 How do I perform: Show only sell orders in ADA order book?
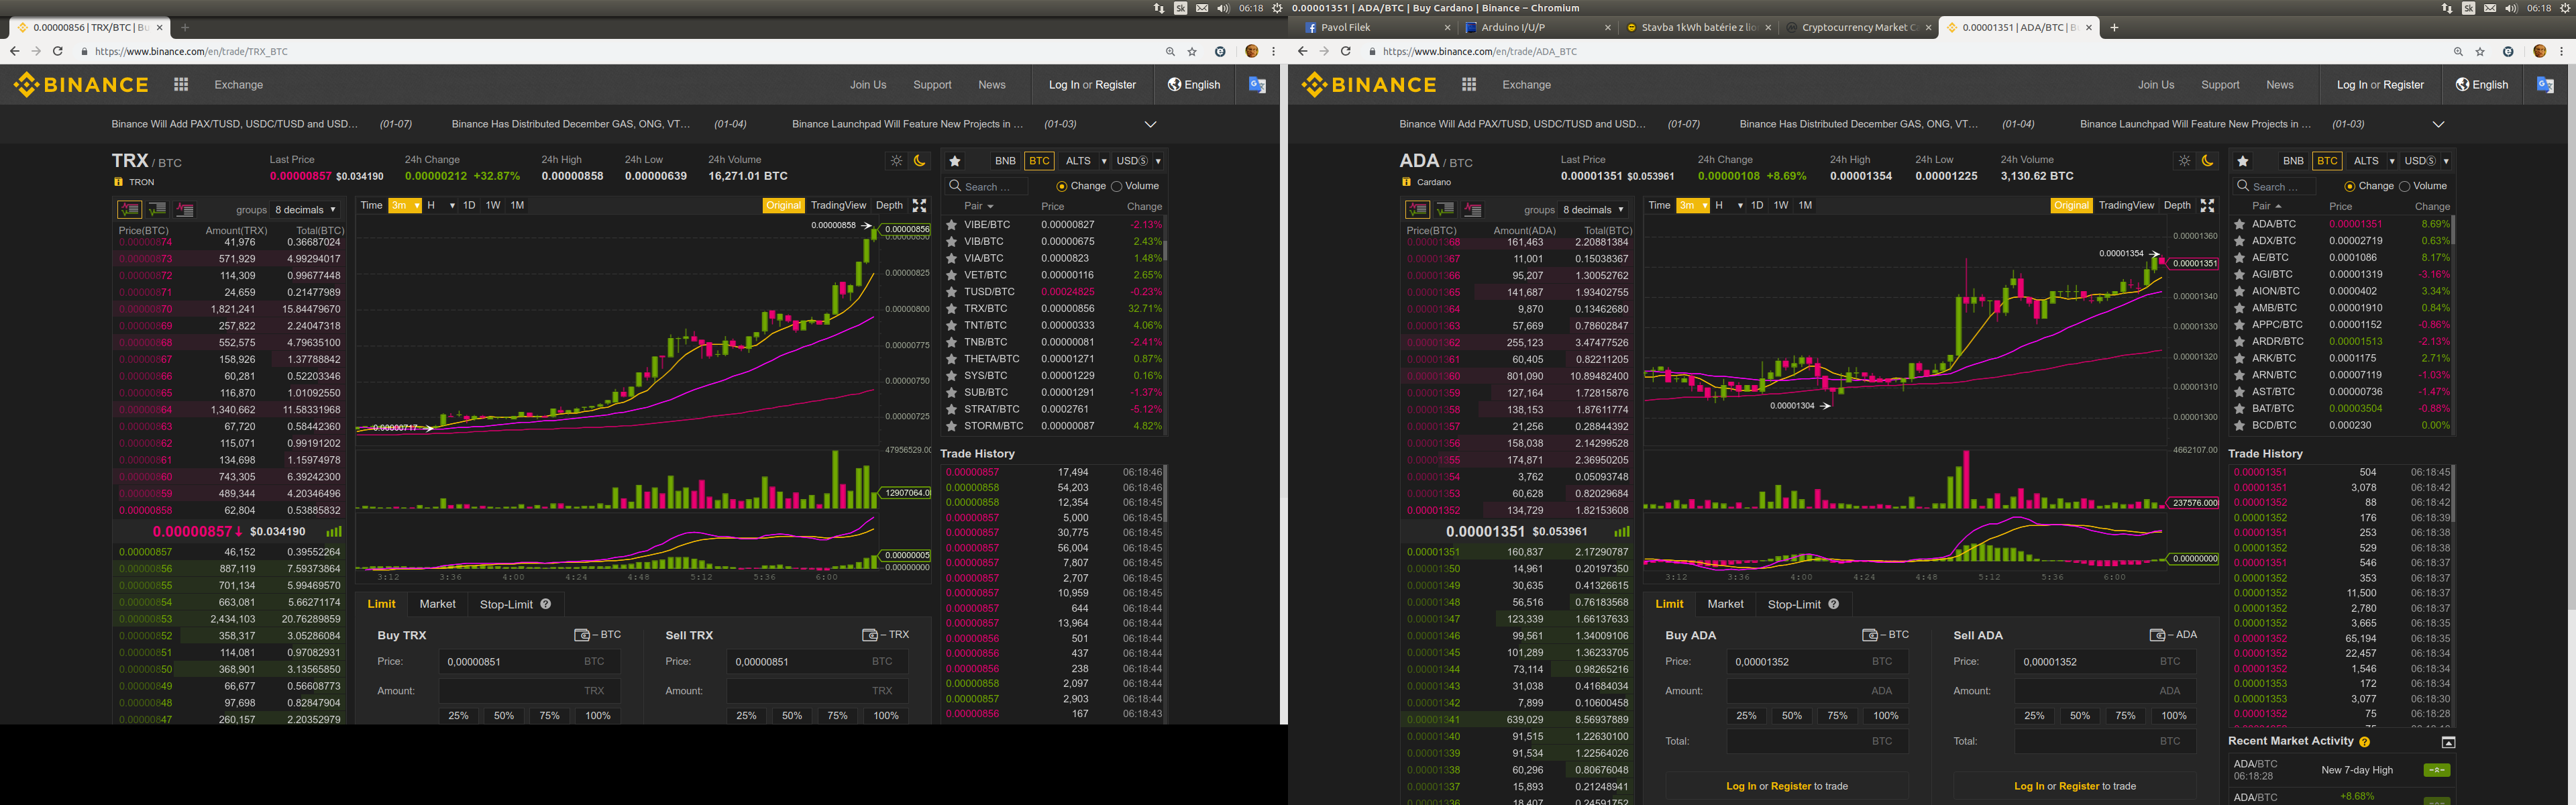point(1473,209)
